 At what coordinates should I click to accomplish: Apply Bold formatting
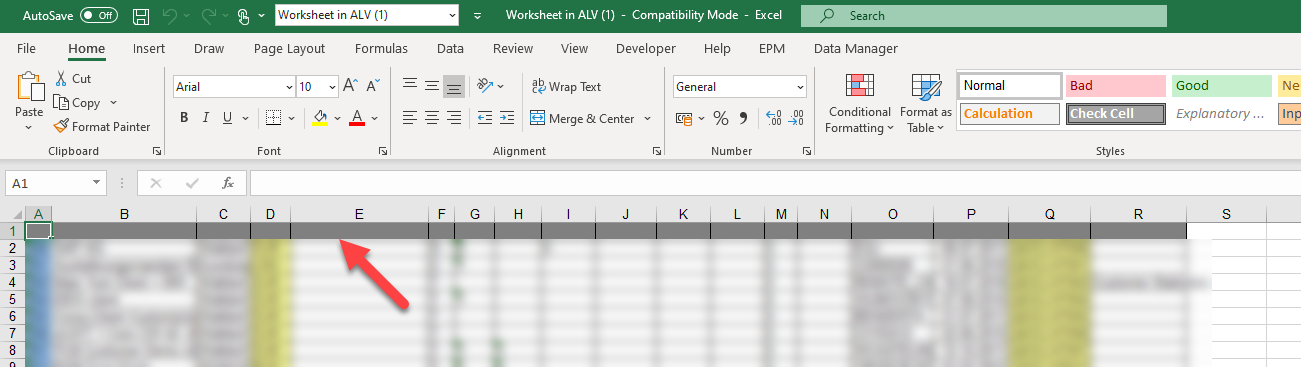pyautogui.click(x=184, y=118)
